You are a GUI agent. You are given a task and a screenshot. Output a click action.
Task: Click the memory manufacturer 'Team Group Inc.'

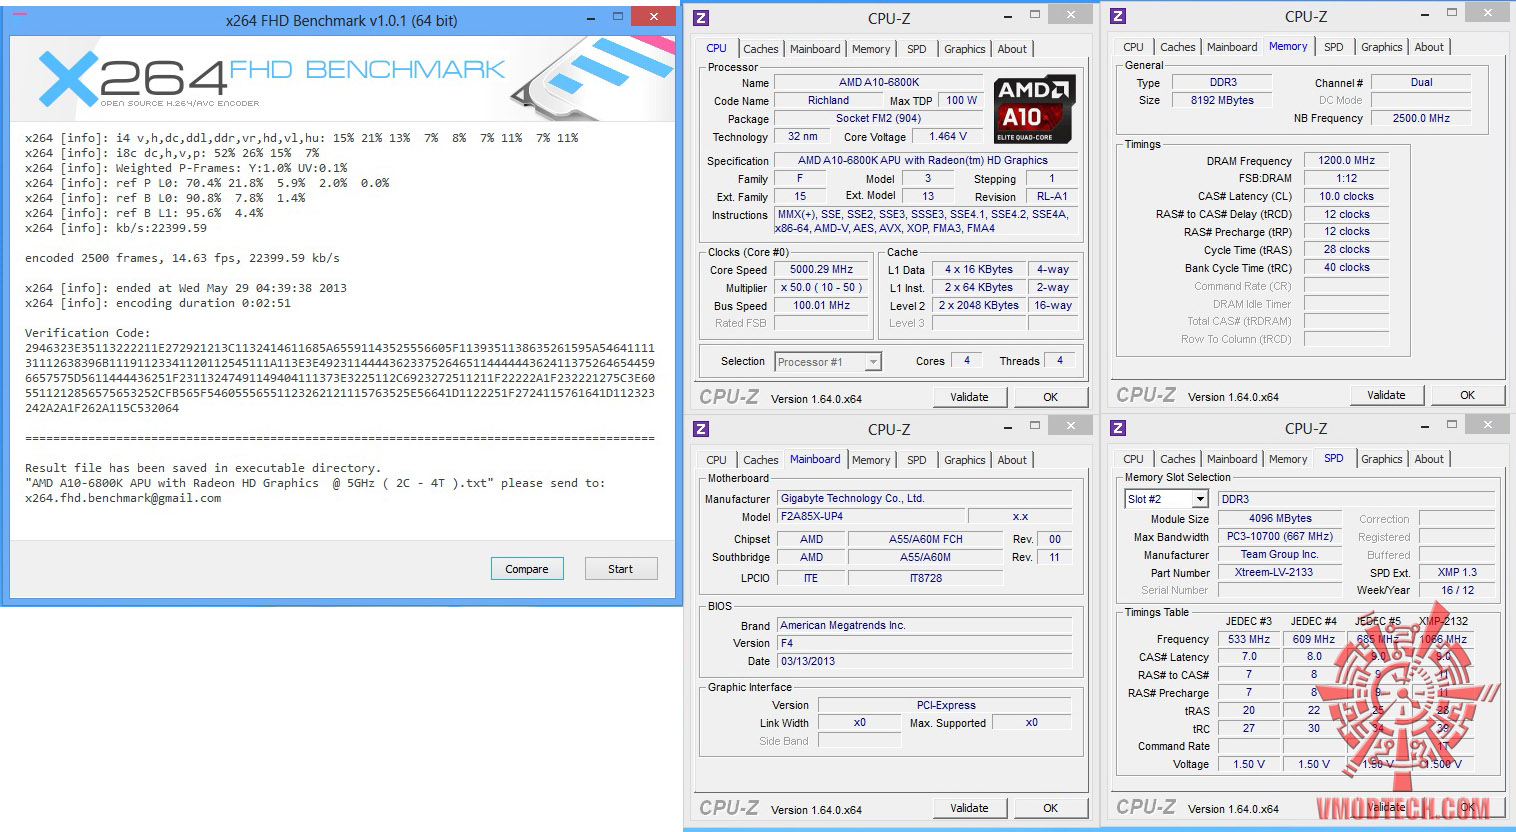pos(1280,555)
